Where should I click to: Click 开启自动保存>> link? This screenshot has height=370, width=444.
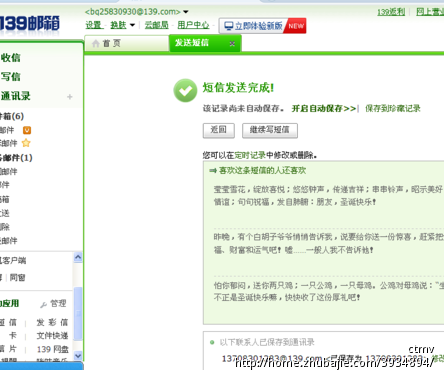[x=324, y=109]
